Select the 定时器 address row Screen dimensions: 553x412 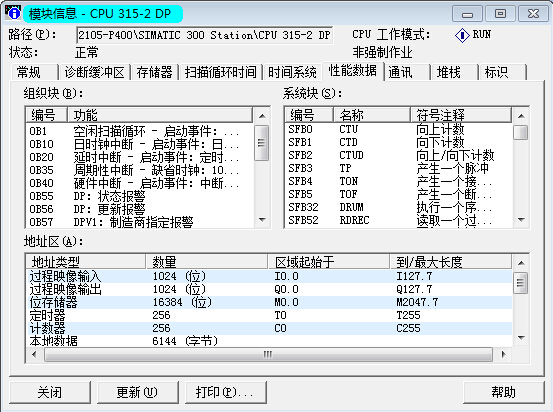[x=269, y=315]
